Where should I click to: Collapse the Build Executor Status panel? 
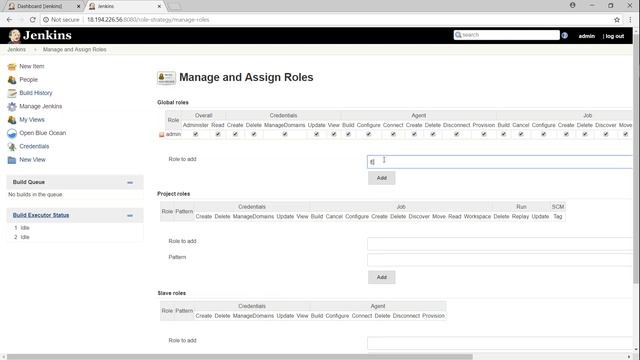point(130,216)
